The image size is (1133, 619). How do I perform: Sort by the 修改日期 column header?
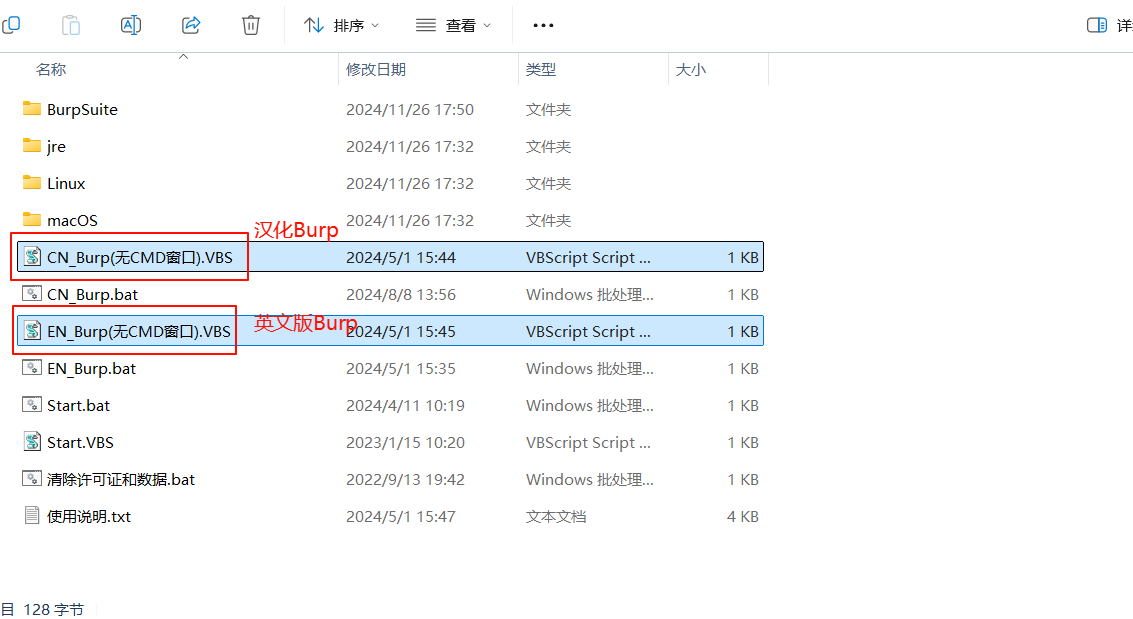click(376, 69)
